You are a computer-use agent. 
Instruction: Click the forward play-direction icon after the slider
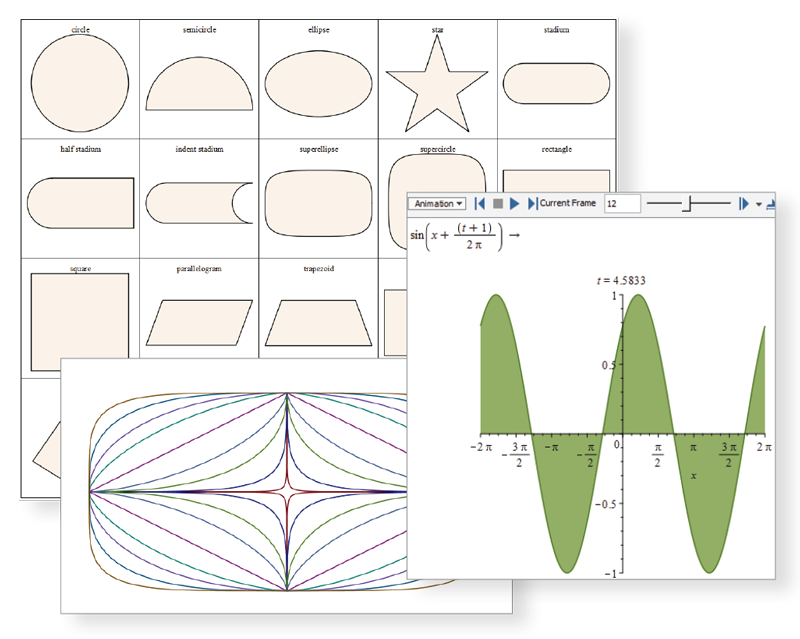tap(744, 204)
